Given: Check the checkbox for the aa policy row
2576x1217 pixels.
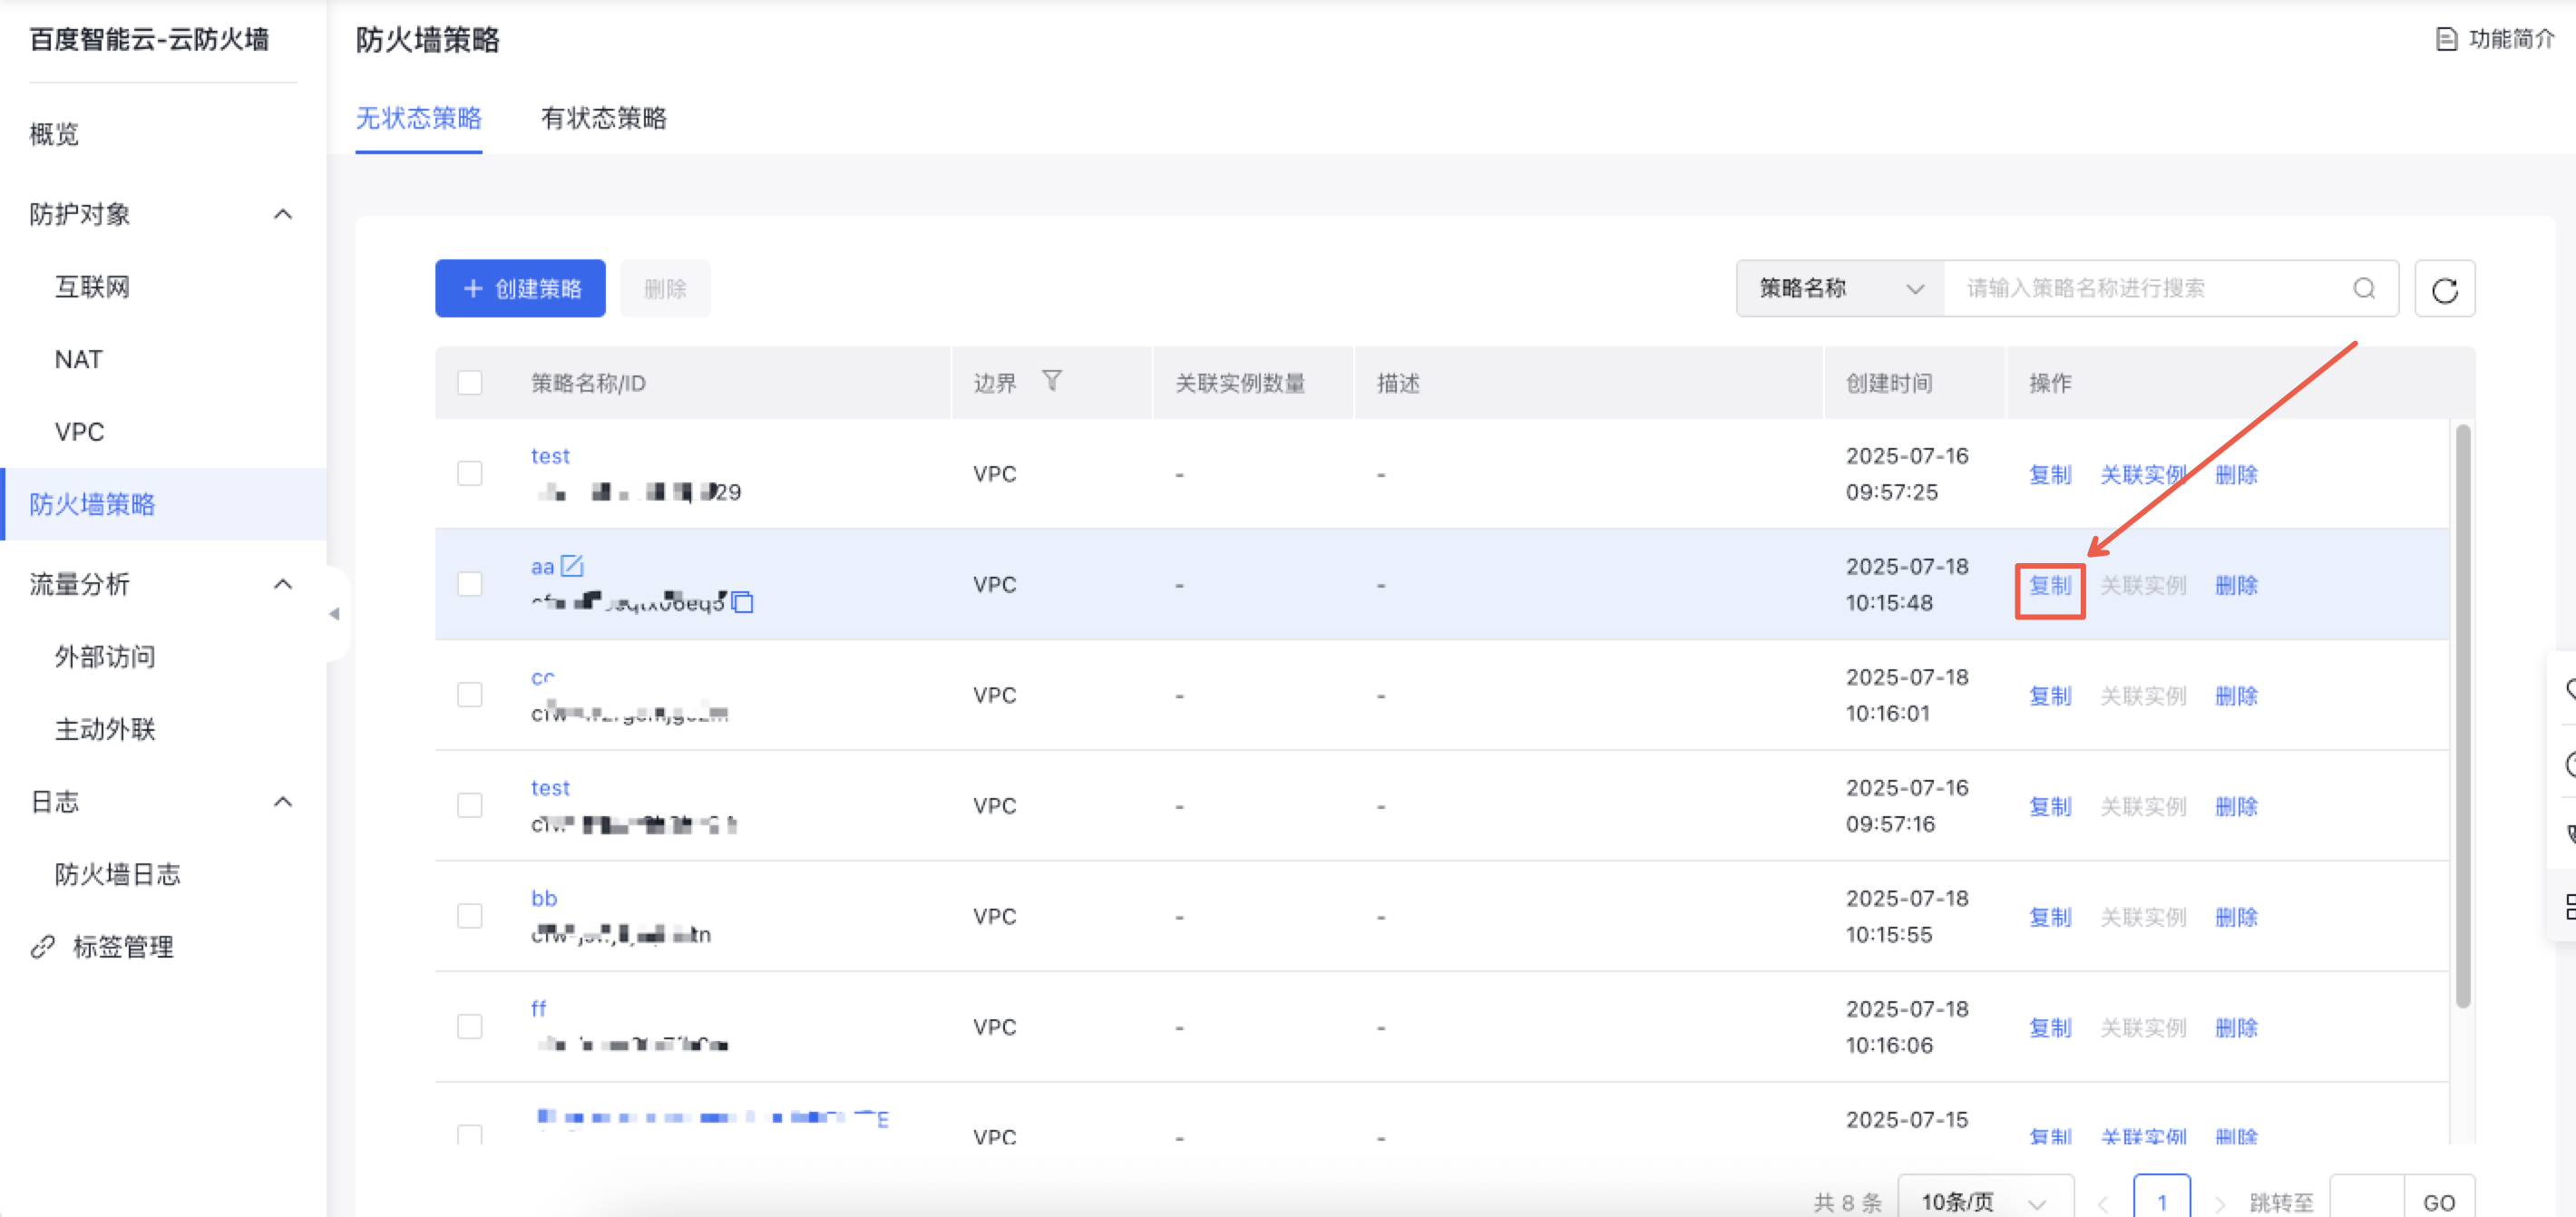Looking at the screenshot, I should 470,584.
